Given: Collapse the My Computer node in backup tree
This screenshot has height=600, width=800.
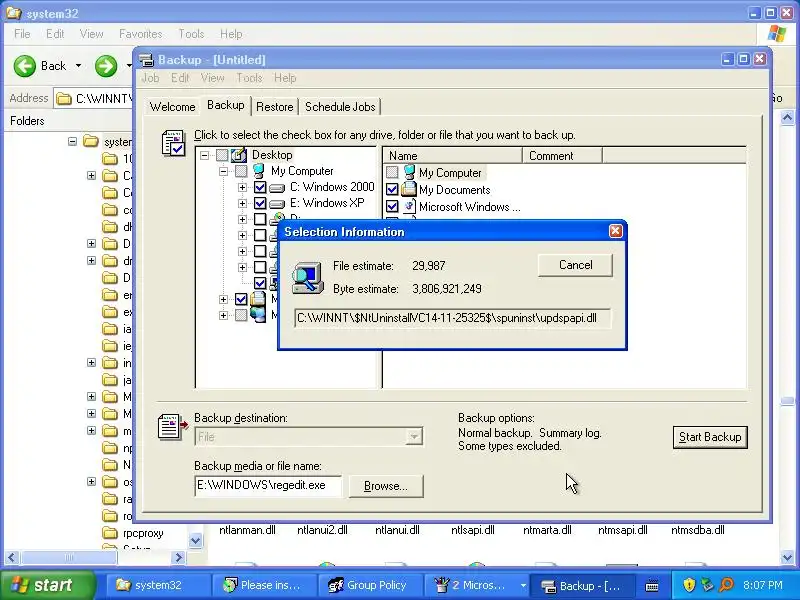Looking at the screenshot, I should point(223,171).
